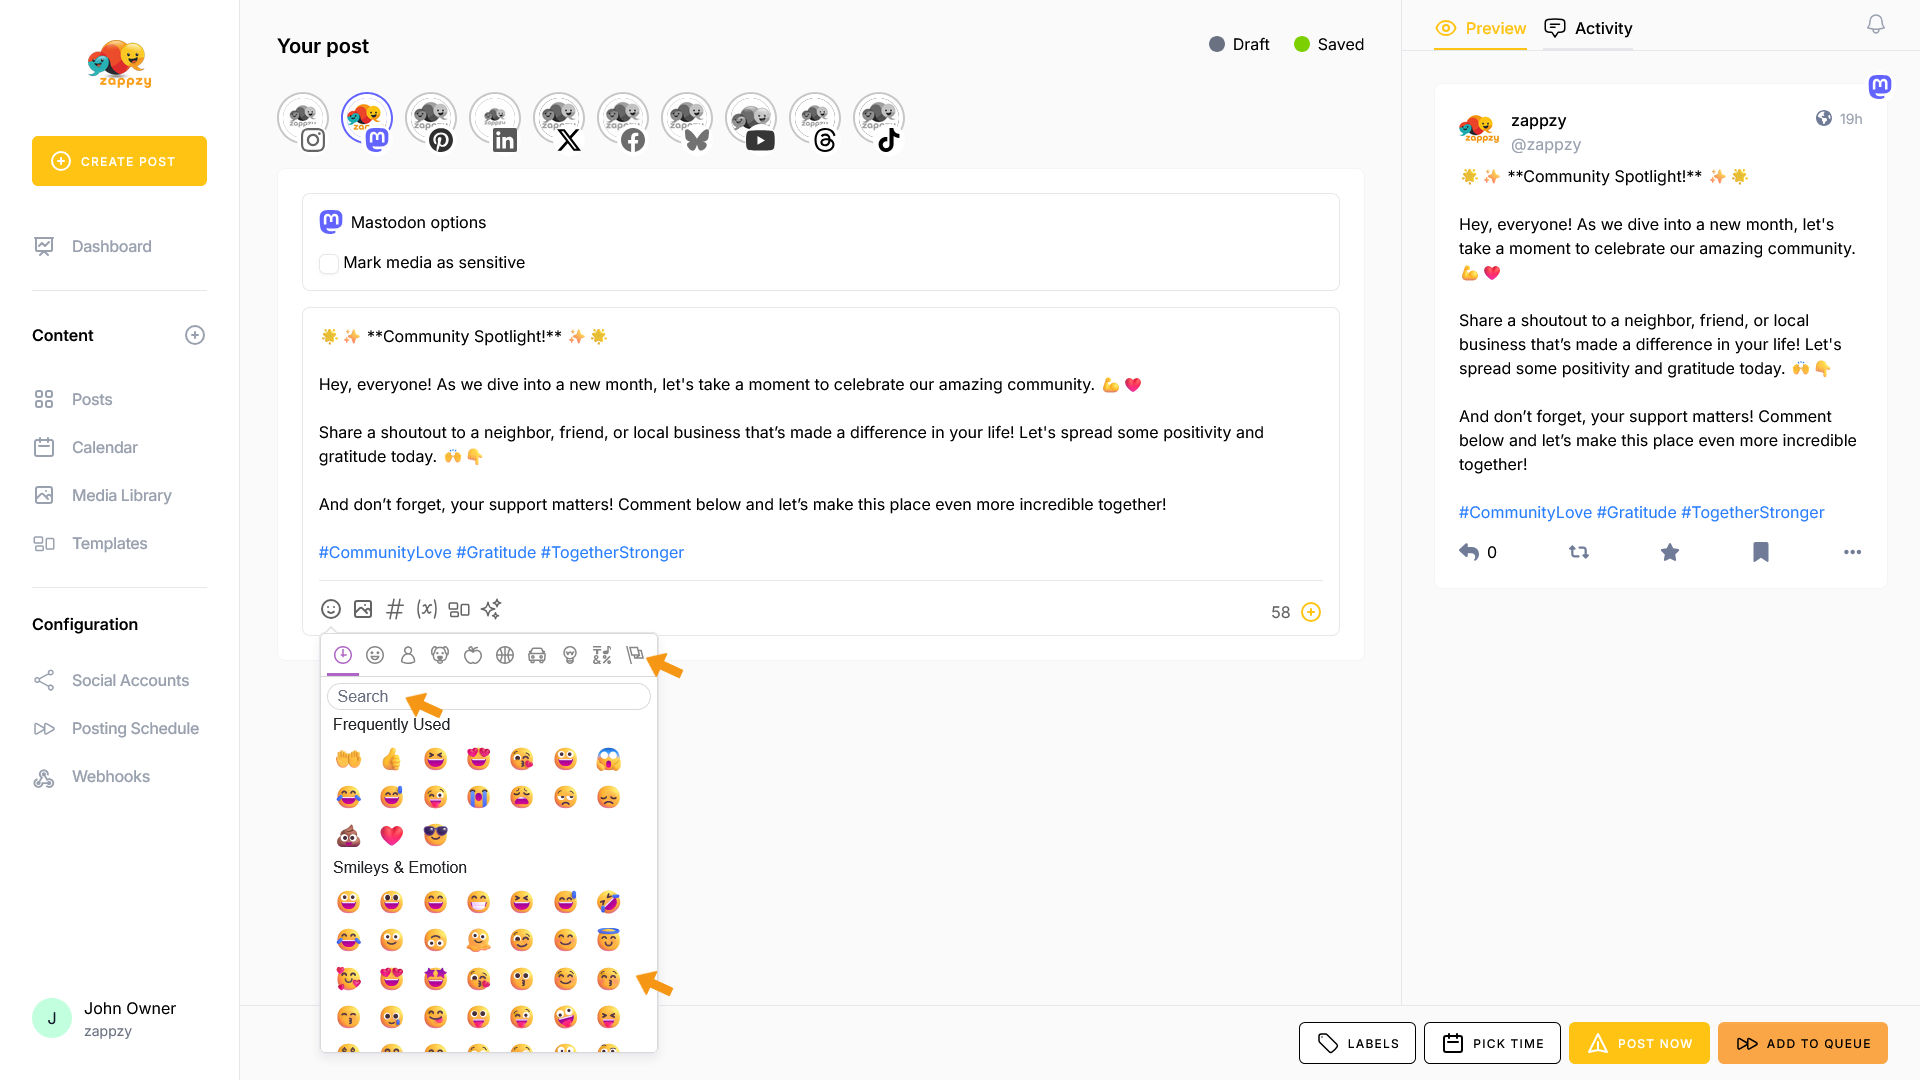
Task: Click the boost icon in Mastodon preview
Action: pyautogui.click(x=1579, y=552)
